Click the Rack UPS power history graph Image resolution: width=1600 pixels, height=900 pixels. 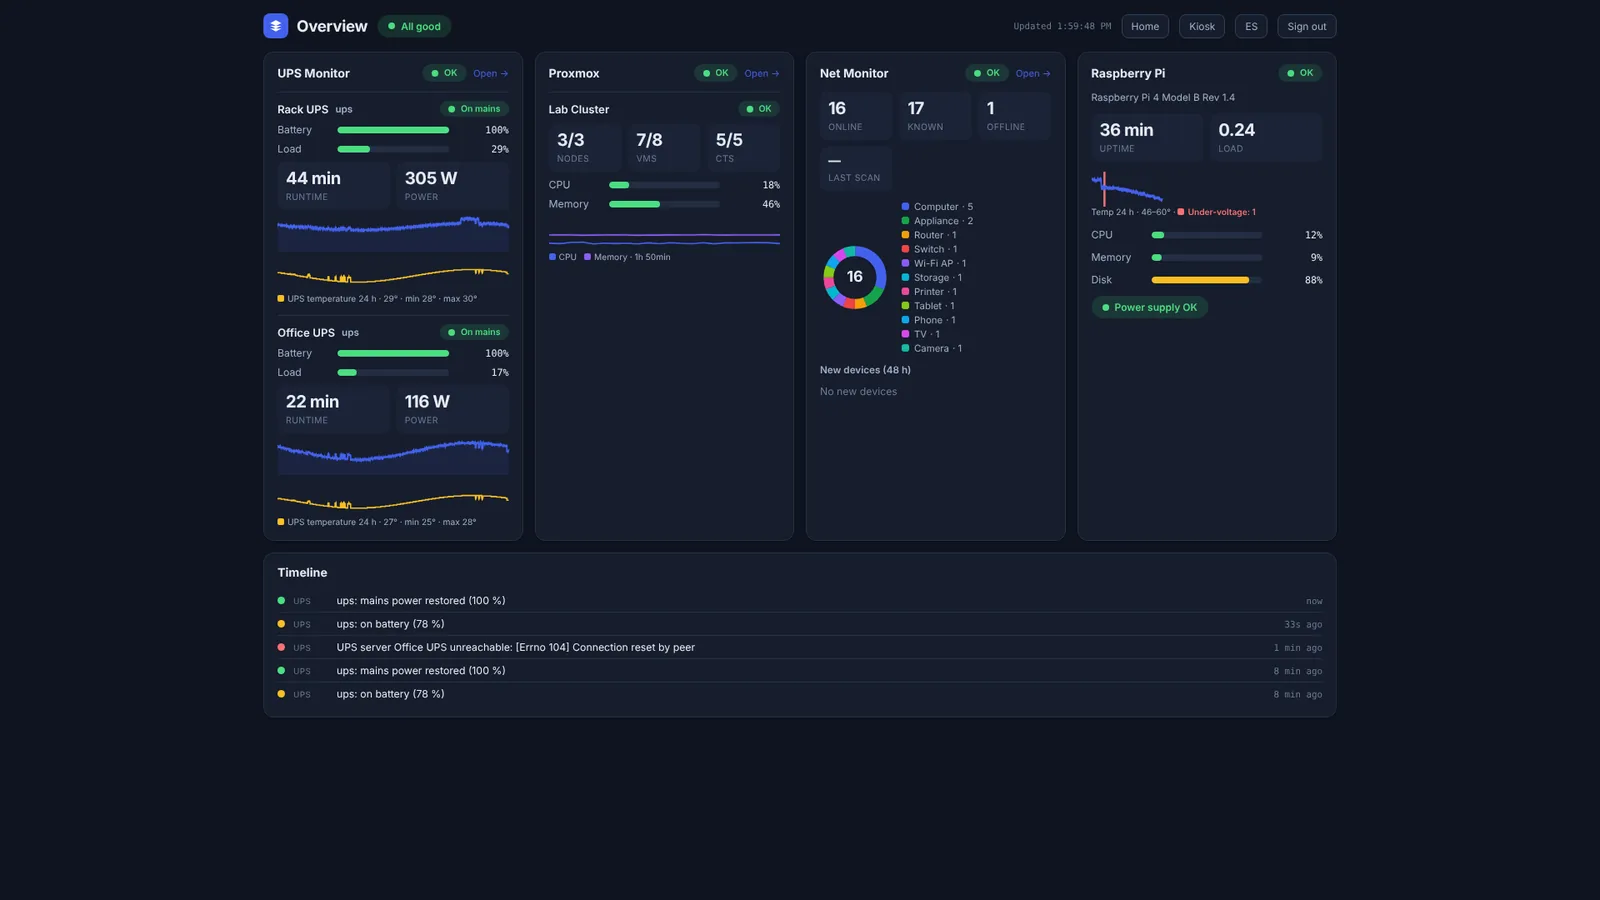click(x=393, y=234)
